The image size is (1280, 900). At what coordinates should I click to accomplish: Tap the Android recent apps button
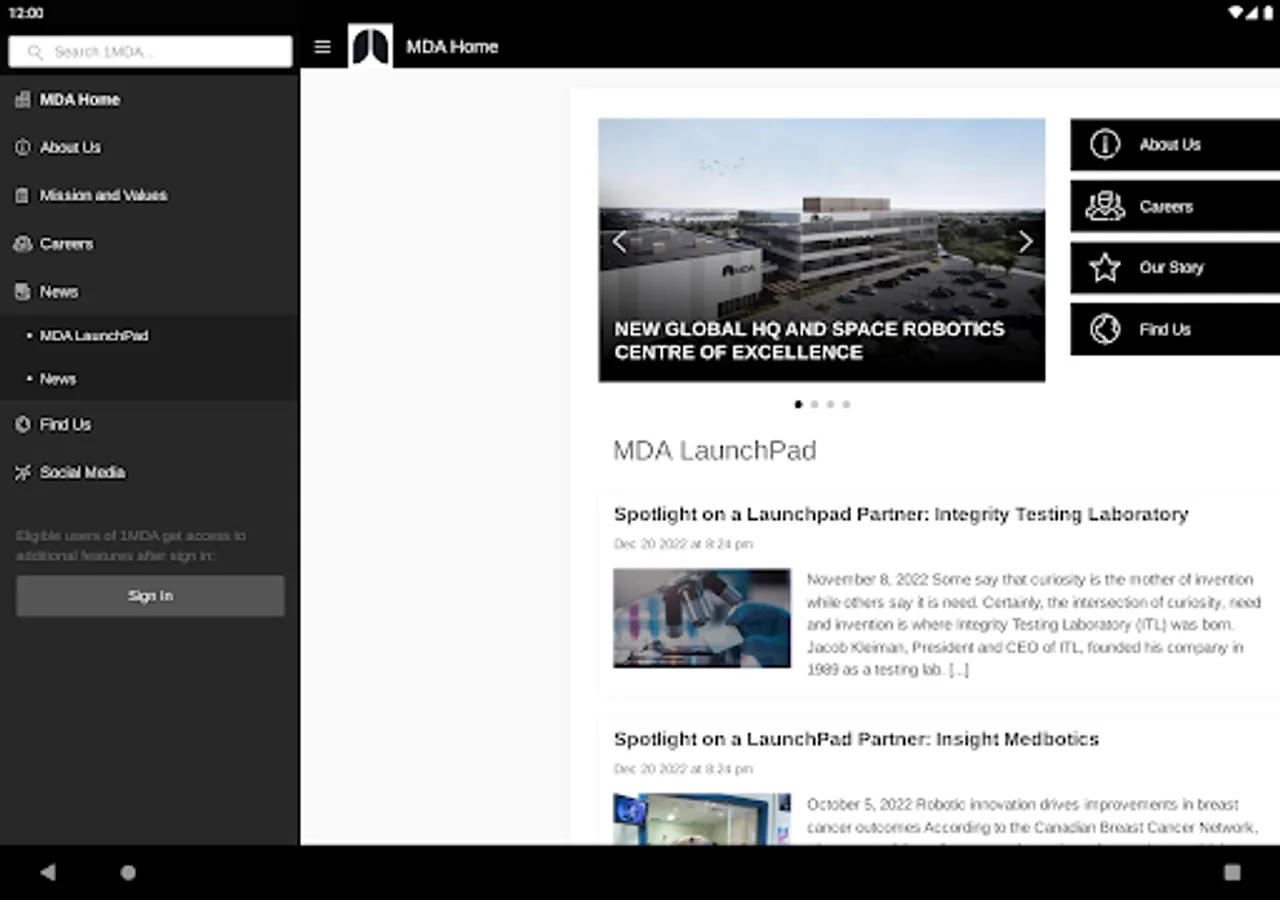1232,872
